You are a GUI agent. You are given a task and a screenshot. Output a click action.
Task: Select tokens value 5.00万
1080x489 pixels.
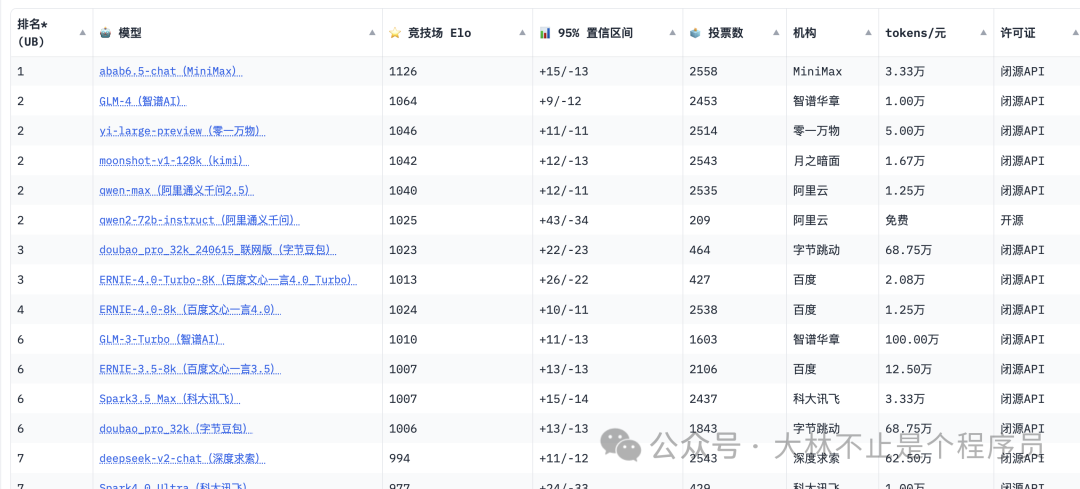(905, 131)
